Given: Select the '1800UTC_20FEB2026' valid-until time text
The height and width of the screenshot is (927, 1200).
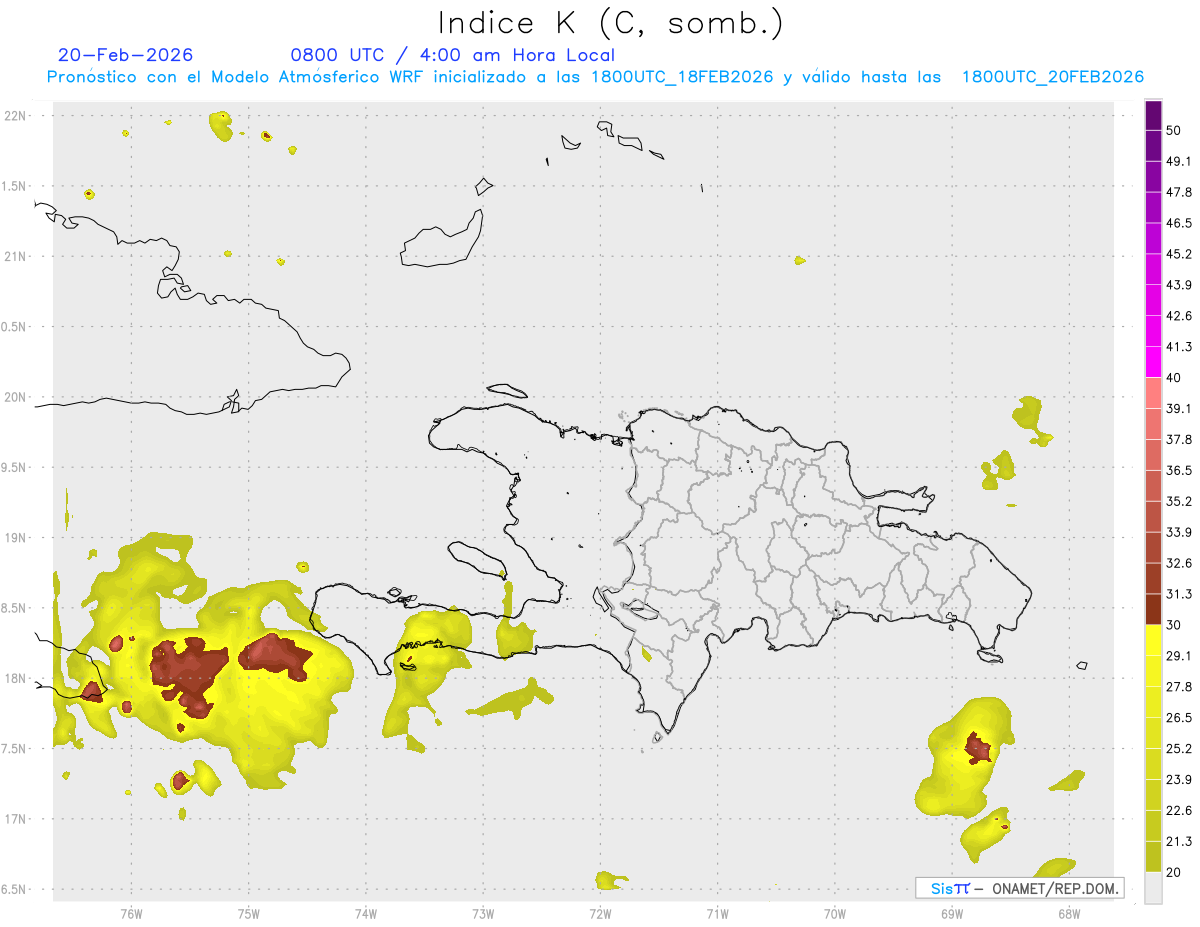Looking at the screenshot, I should click(1053, 77).
